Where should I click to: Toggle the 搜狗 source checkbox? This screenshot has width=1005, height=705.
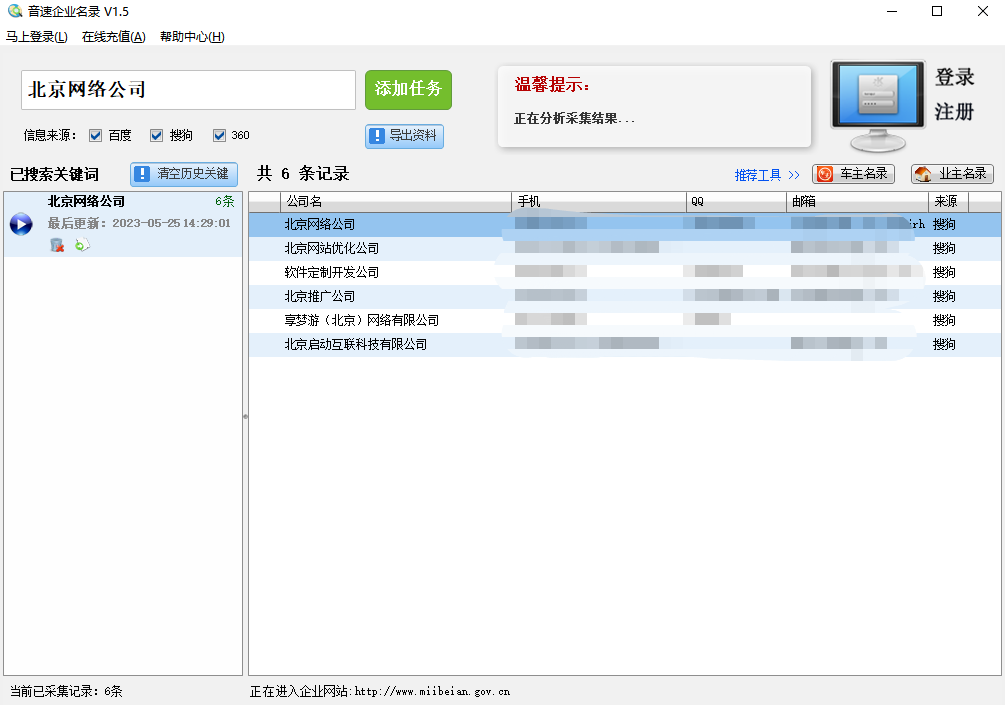(x=156, y=135)
